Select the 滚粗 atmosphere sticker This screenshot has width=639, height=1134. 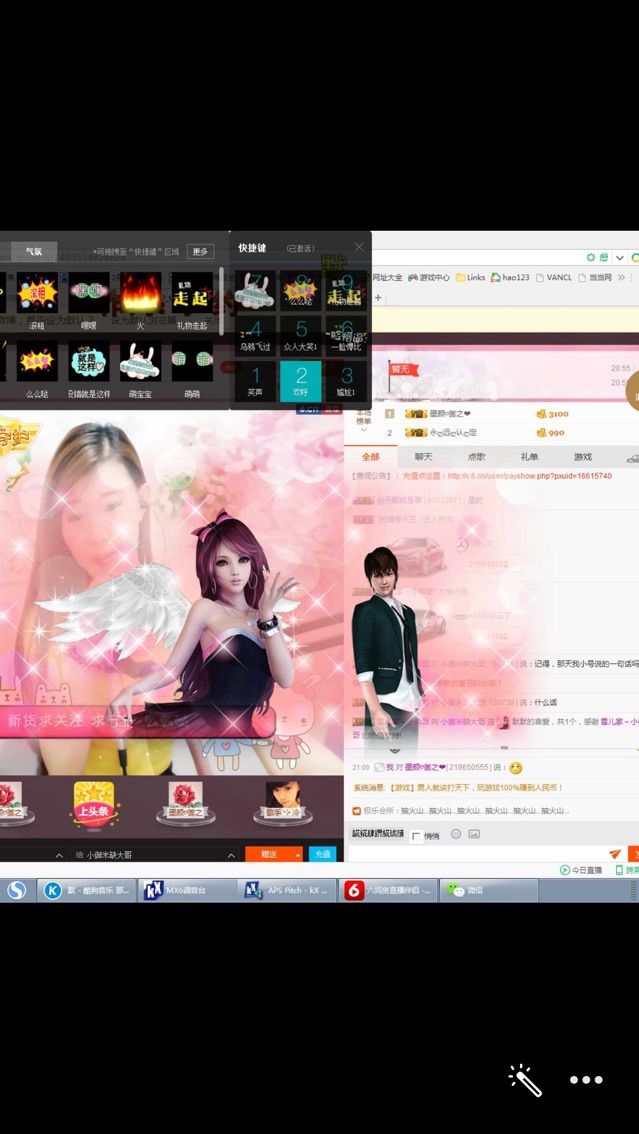point(37,293)
